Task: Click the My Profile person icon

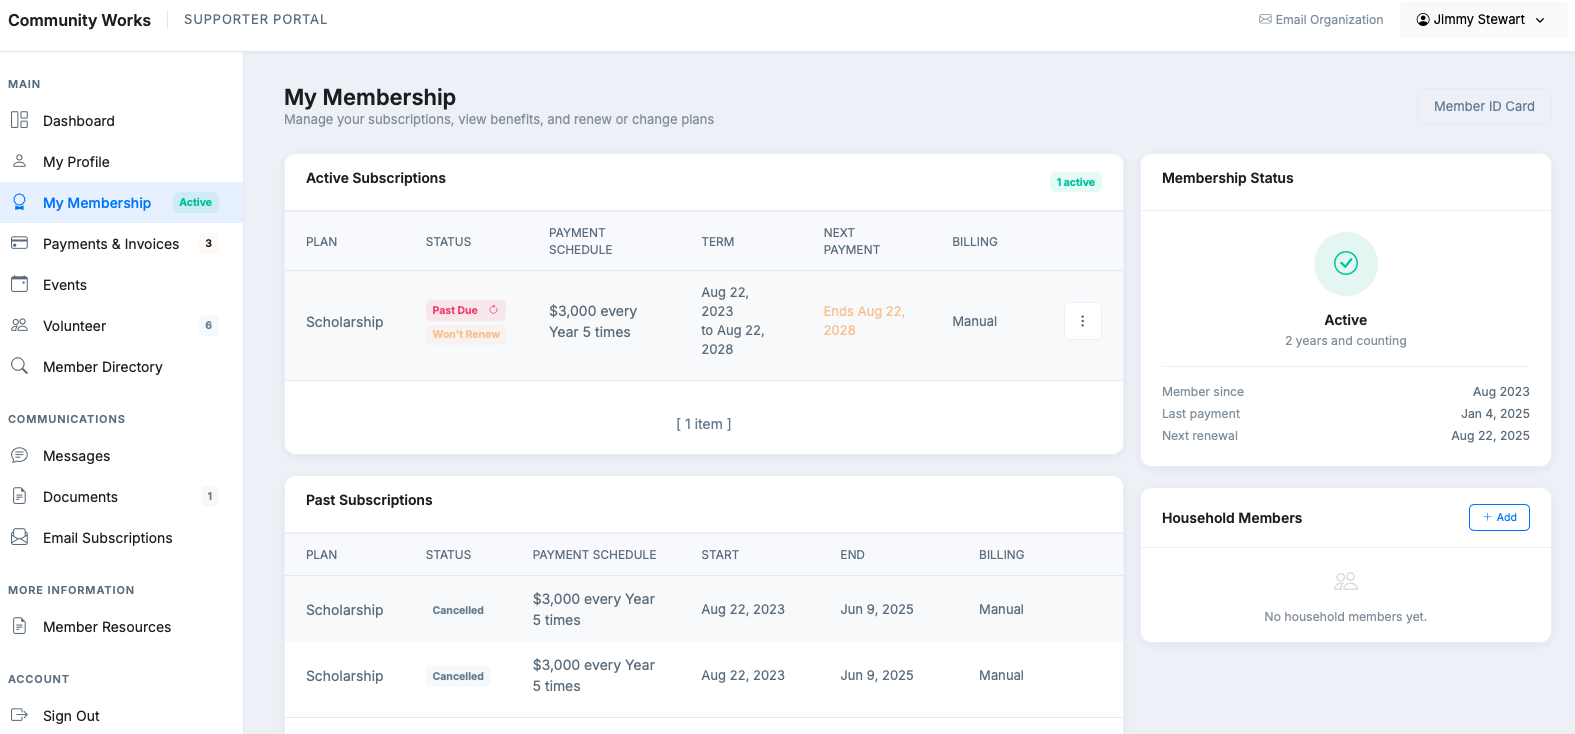Action: [x=19, y=161]
